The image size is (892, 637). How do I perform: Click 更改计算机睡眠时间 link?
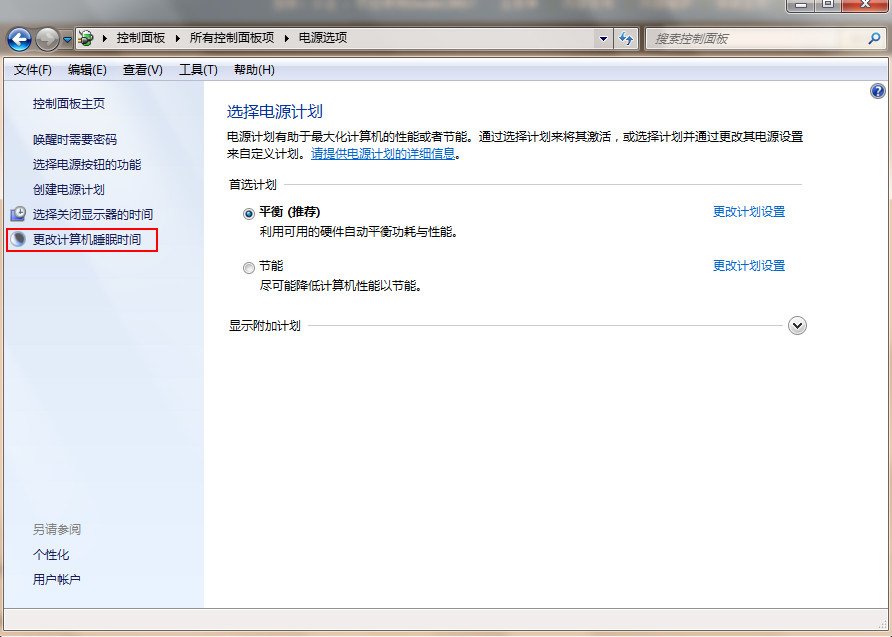pos(86,239)
